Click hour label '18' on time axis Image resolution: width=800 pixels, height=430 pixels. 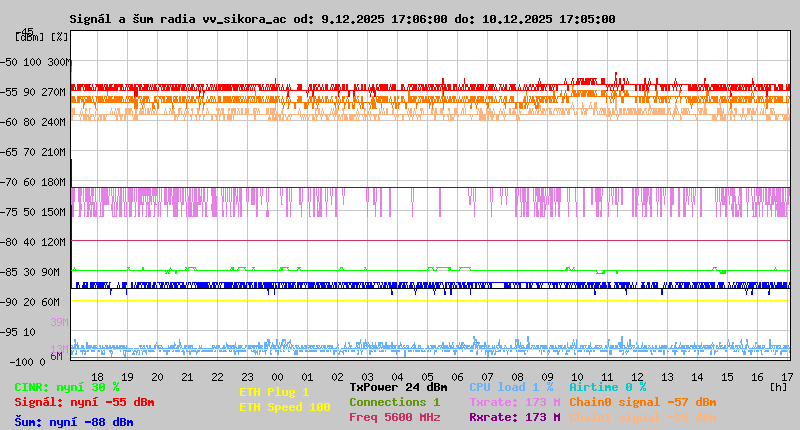coord(97,377)
